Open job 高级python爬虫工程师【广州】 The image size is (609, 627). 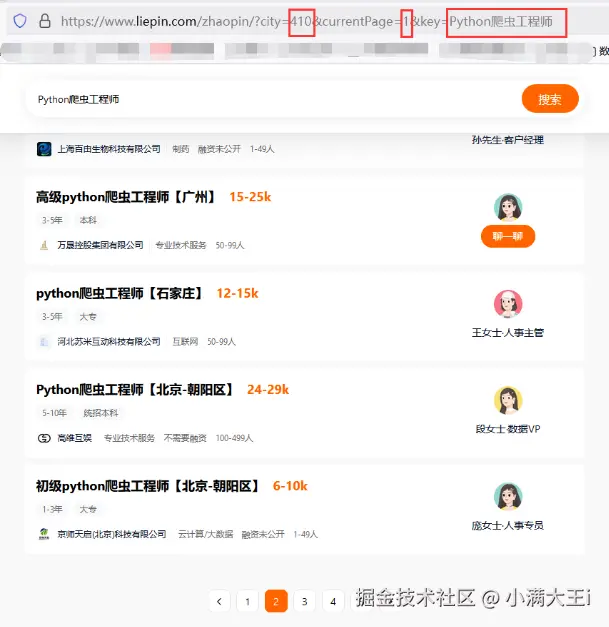pos(126,197)
